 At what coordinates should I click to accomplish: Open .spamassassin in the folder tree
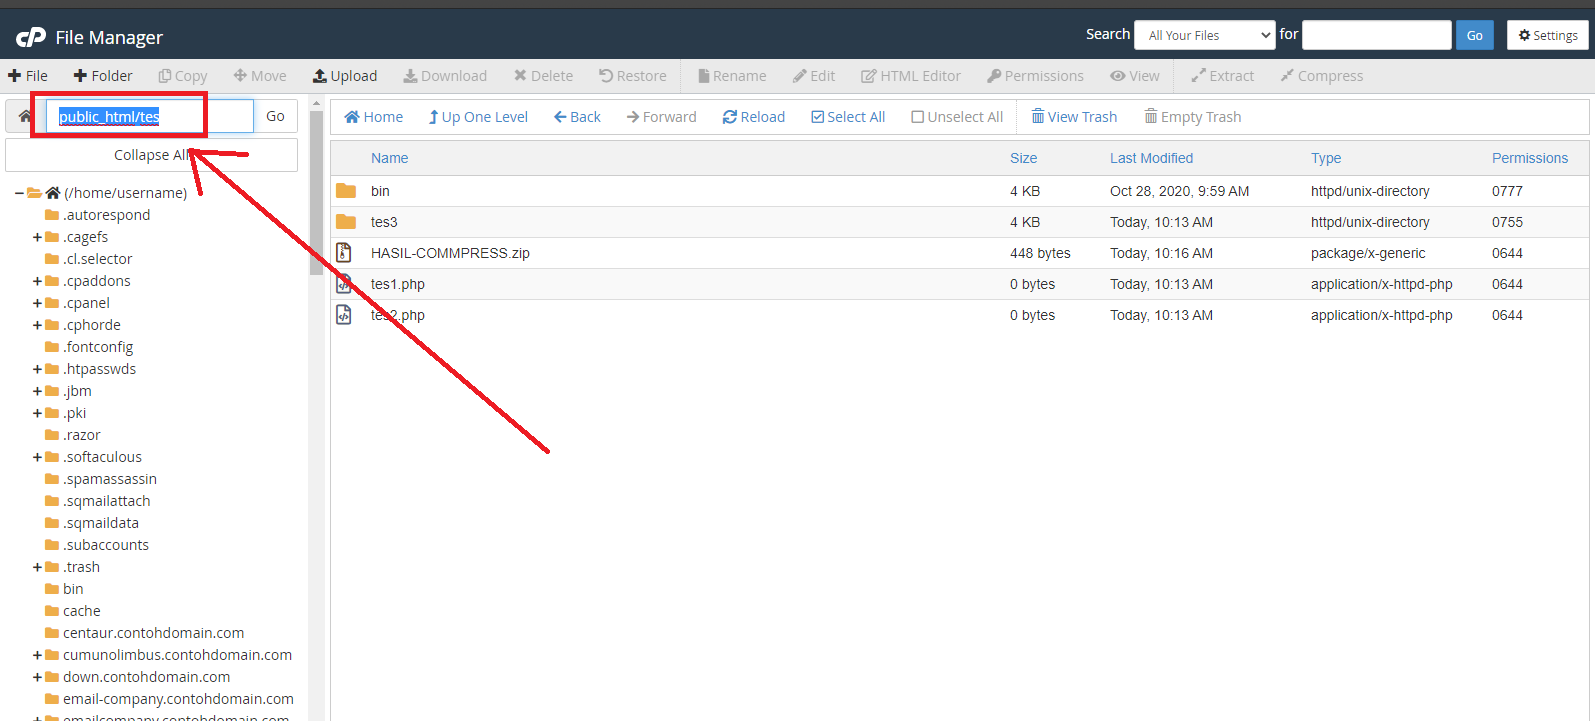(x=110, y=479)
